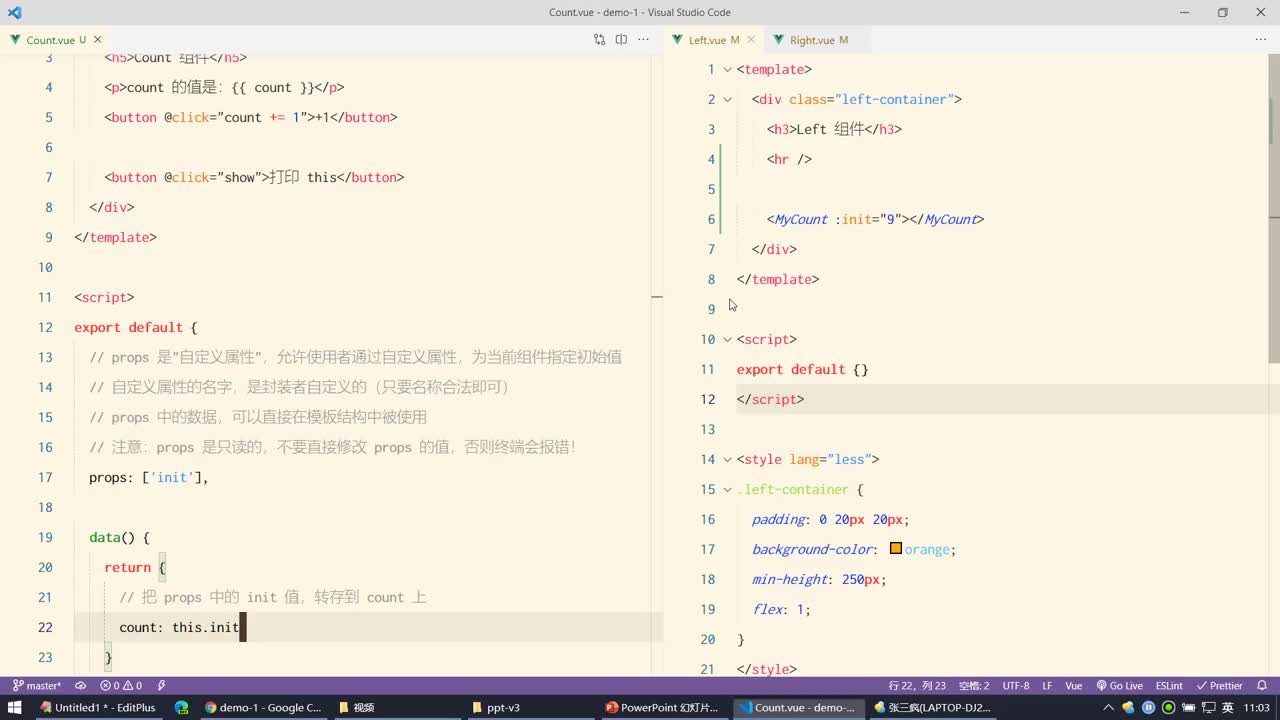Open clock showing 11:03
The height and width of the screenshot is (720, 1280).
1257,707
